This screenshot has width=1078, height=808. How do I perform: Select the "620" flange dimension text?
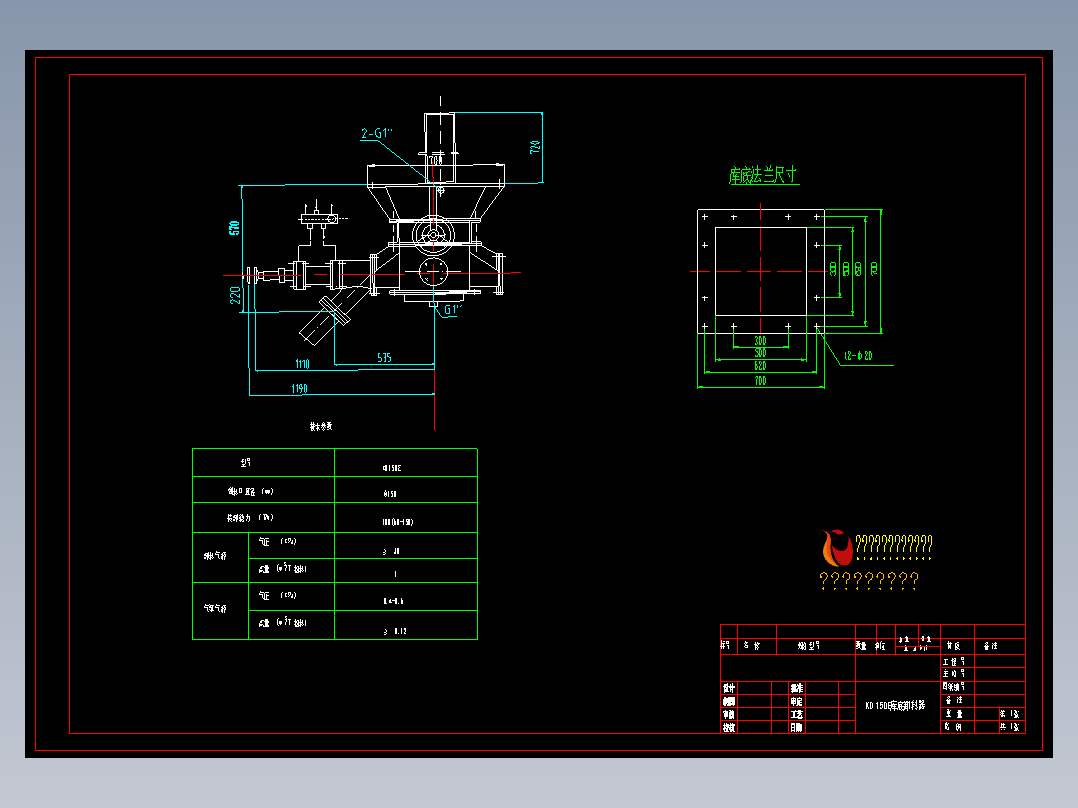pos(760,366)
